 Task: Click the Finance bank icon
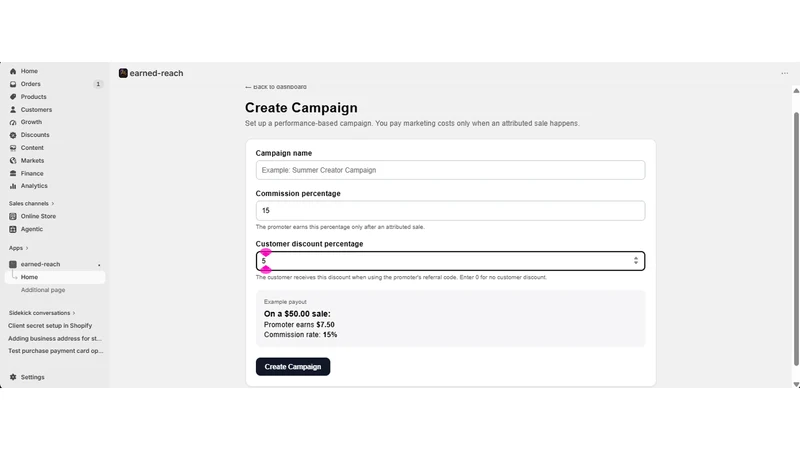[13, 173]
